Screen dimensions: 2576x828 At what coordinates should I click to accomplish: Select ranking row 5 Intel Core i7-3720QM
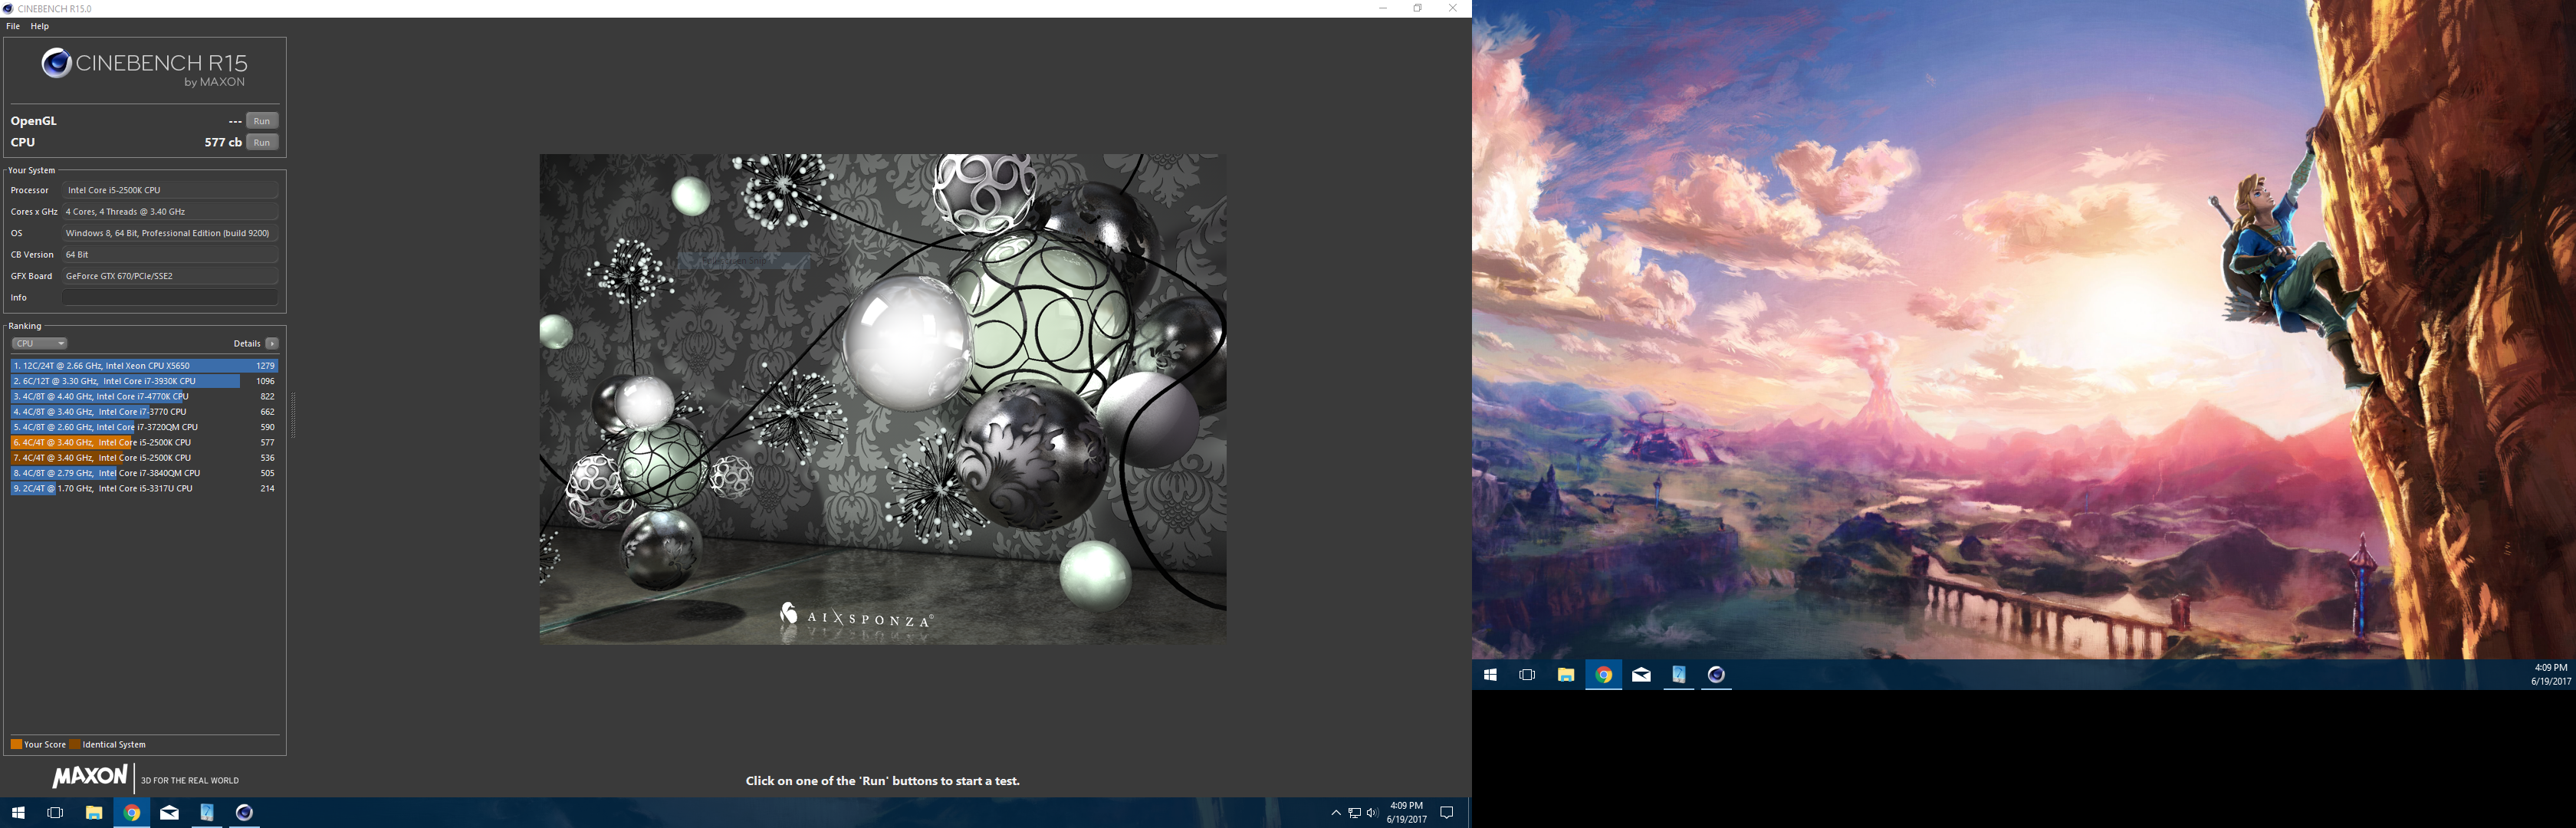coord(144,427)
